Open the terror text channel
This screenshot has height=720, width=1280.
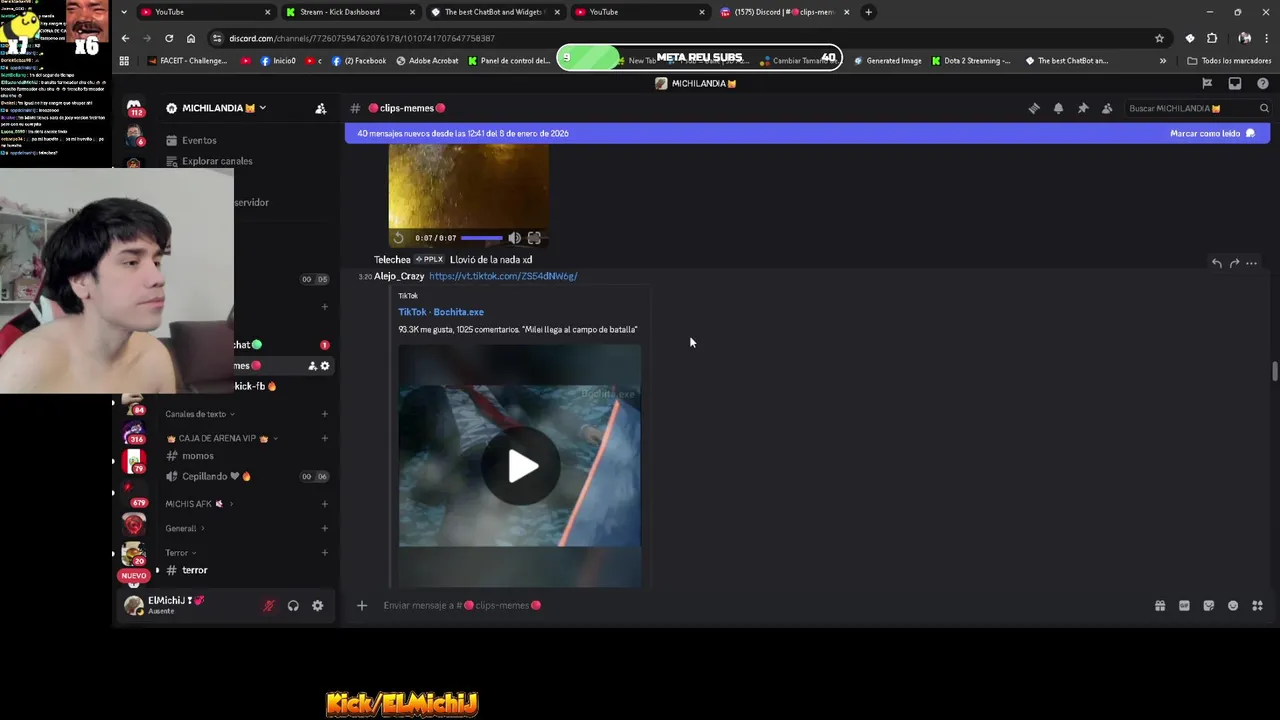(x=194, y=570)
